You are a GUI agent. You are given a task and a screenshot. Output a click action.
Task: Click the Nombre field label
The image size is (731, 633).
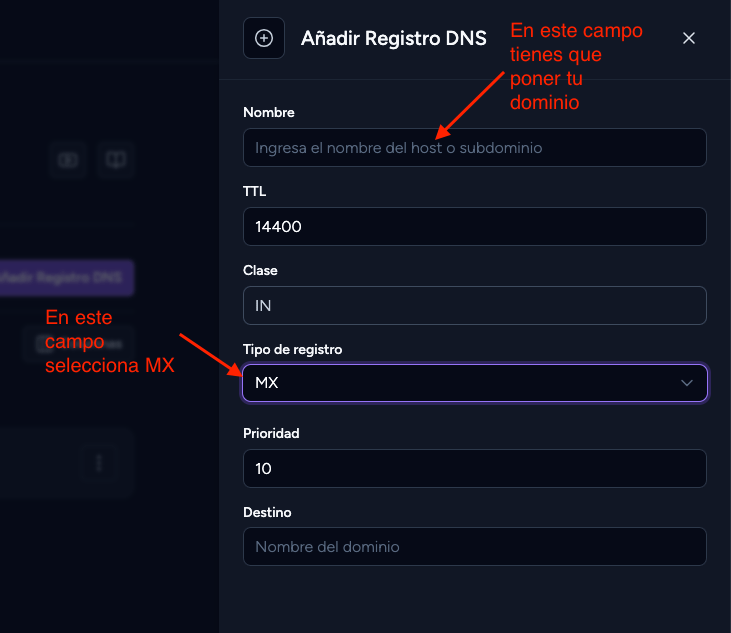click(x=269, y=112)
